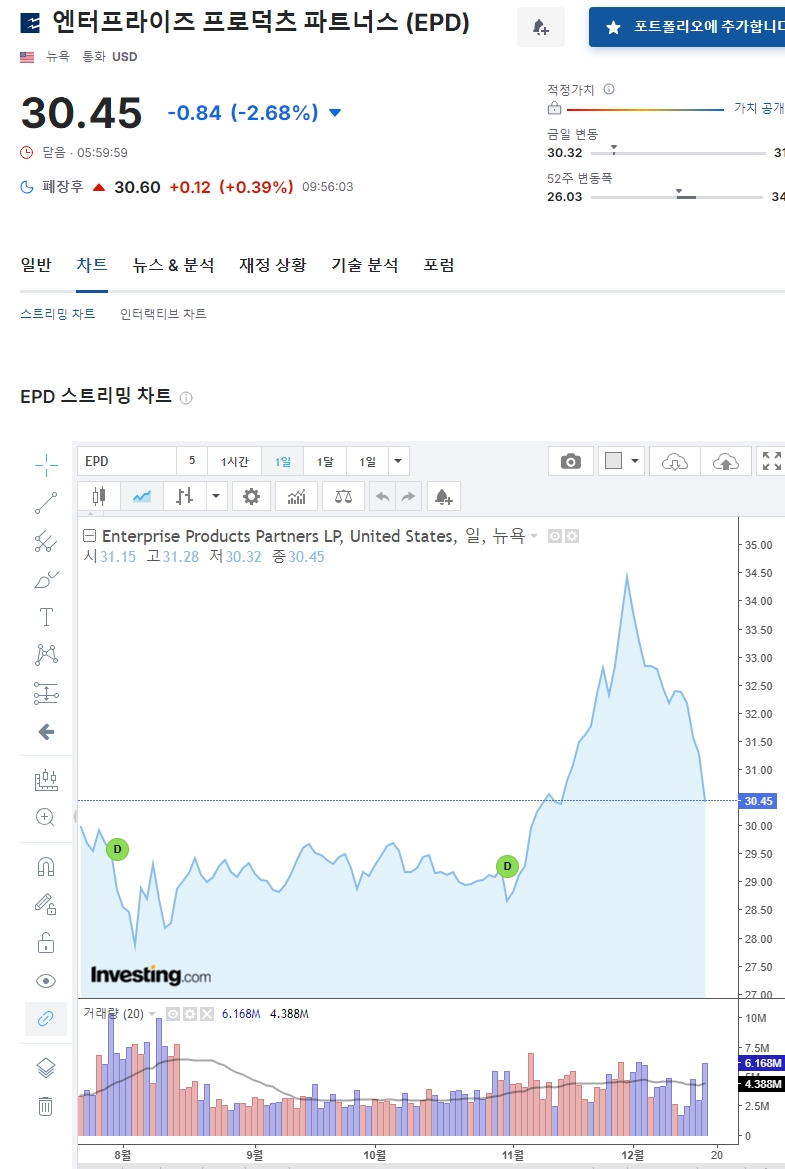Select the XABCD pattern tool
785x1169 pixels.
46,655
